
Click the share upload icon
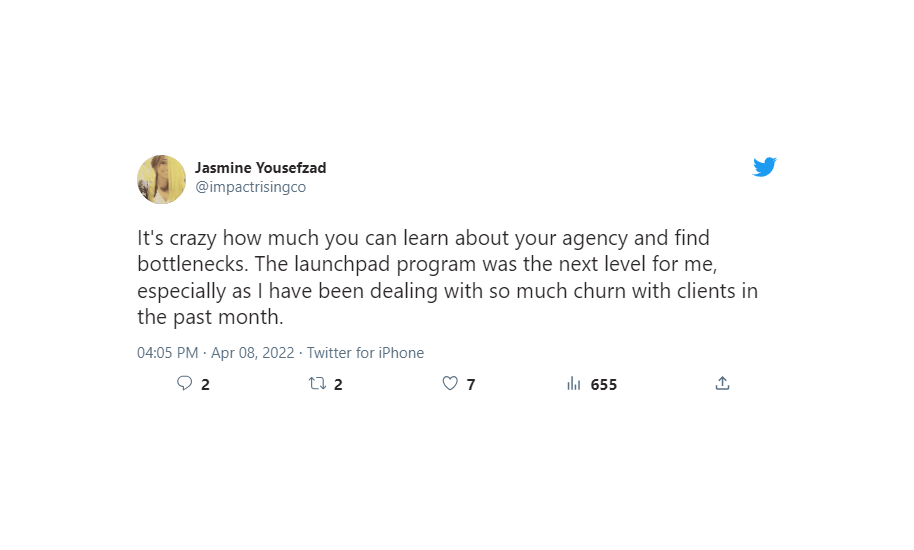[722, 383]
